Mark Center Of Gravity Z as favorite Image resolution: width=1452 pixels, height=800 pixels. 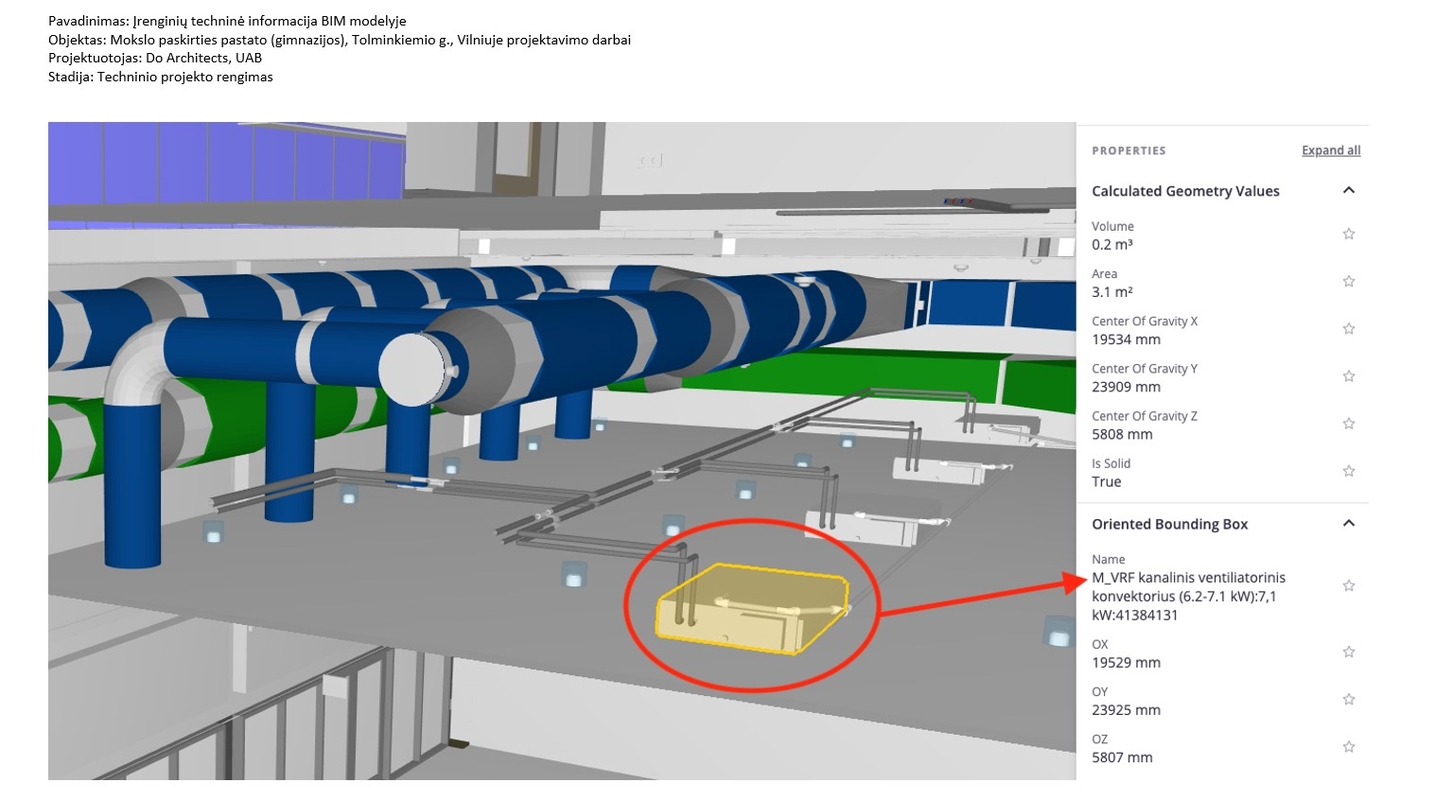coord(1348,424)
